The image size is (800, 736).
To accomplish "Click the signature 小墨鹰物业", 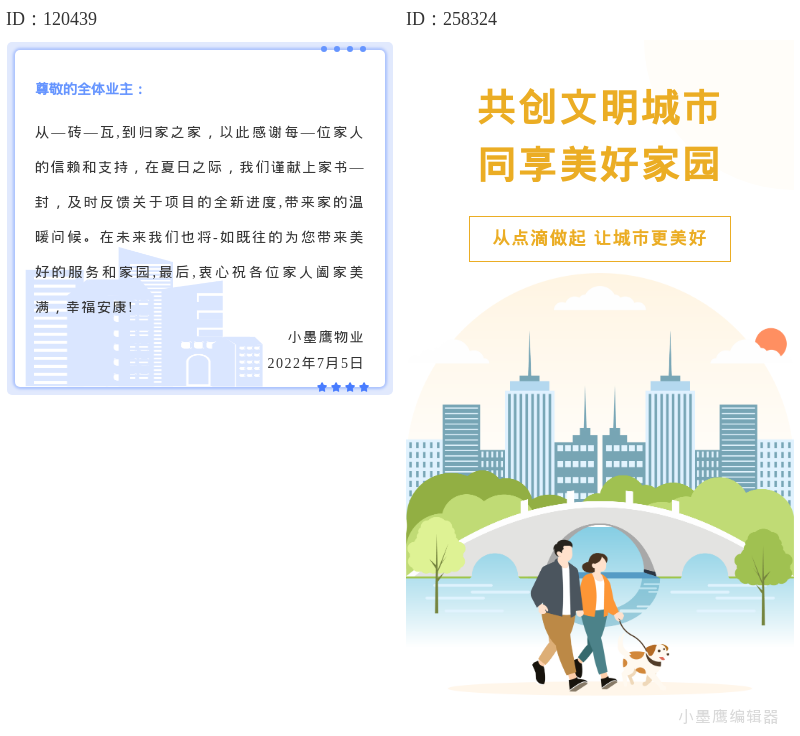I will click(327, 337).
